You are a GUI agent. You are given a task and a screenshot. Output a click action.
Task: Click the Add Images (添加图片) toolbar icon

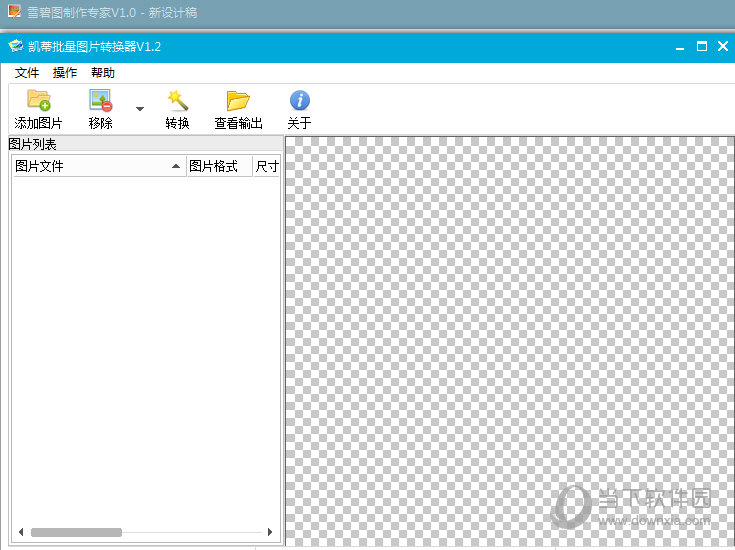tap(38, 100)
